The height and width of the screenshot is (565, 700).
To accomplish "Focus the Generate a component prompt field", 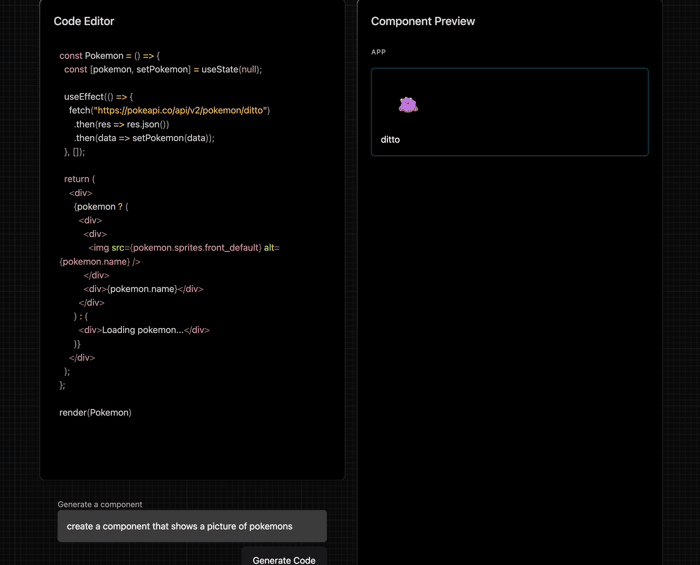I will point(192,526).
